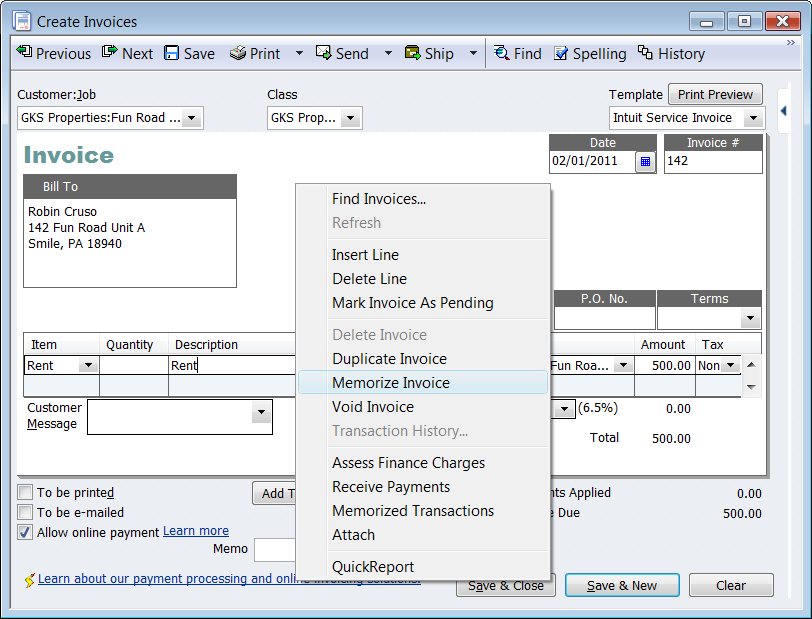This screenshot has height=619, width=812.
Task: Check the To be e-mailed option
Action: pyautogui.click(x=25, y=512)
